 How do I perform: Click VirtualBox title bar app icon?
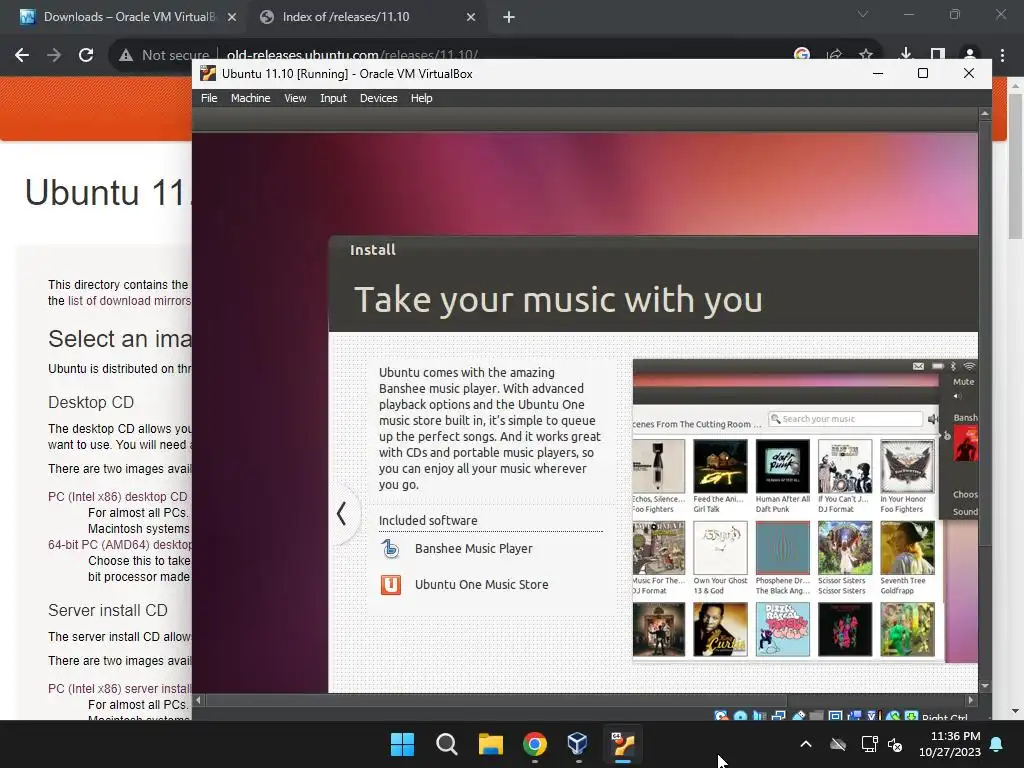[x=208, y=73]
